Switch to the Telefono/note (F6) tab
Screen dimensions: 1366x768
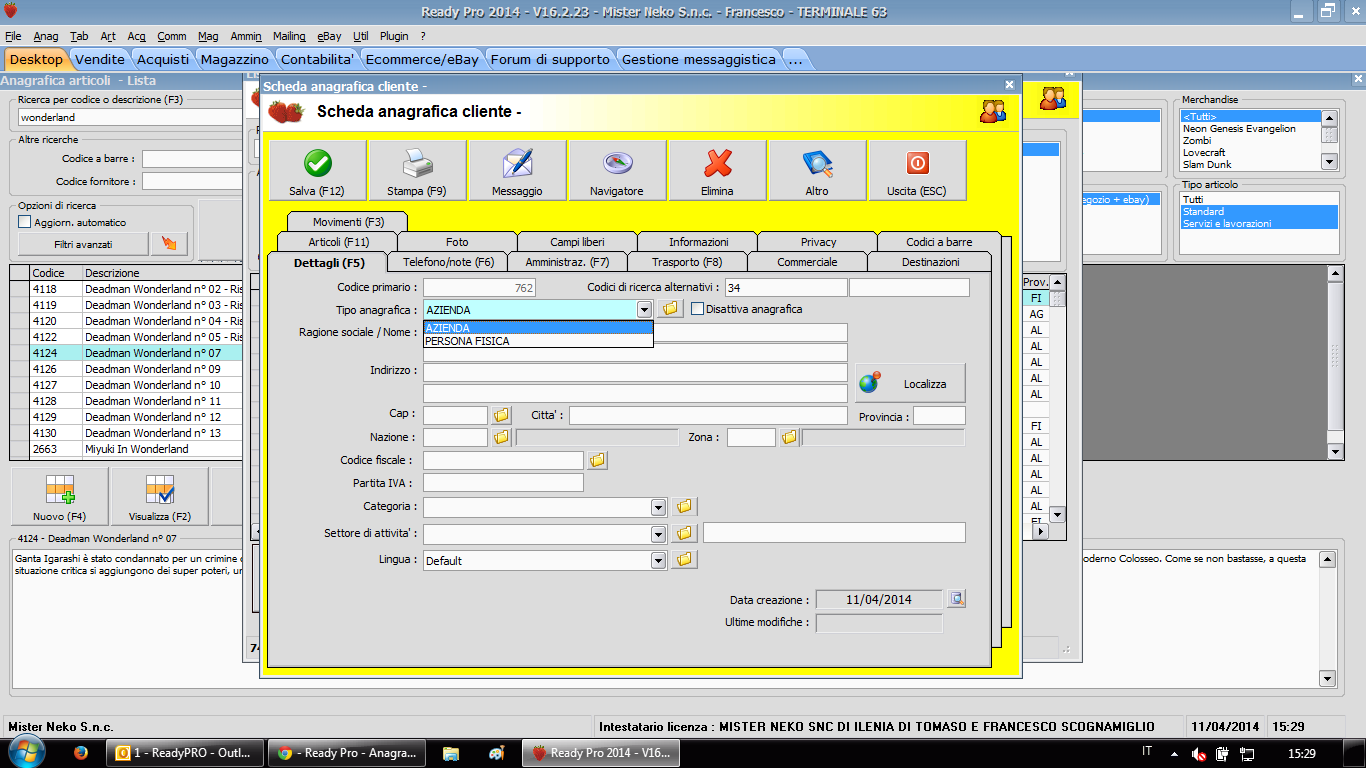click(x=448, y=262)
